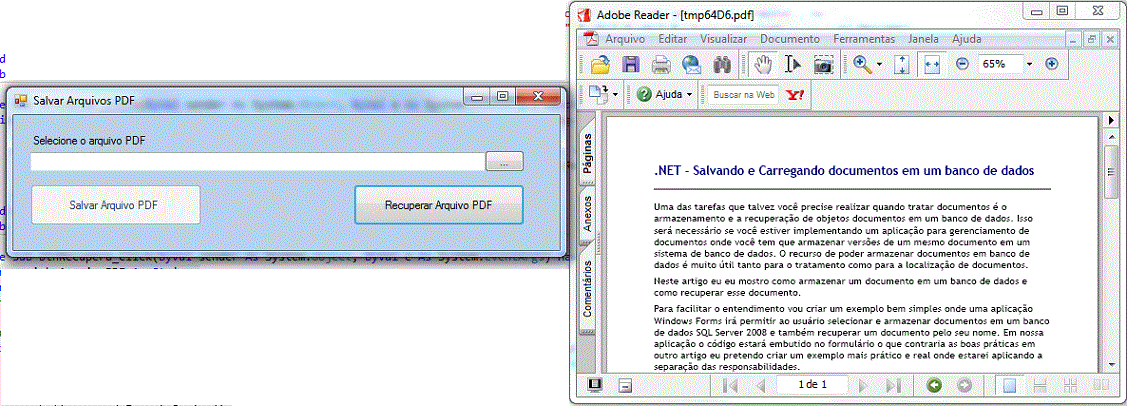
Task: Click the scroll up arrow of document scrollbar
Action: (x=1112, y=137)
